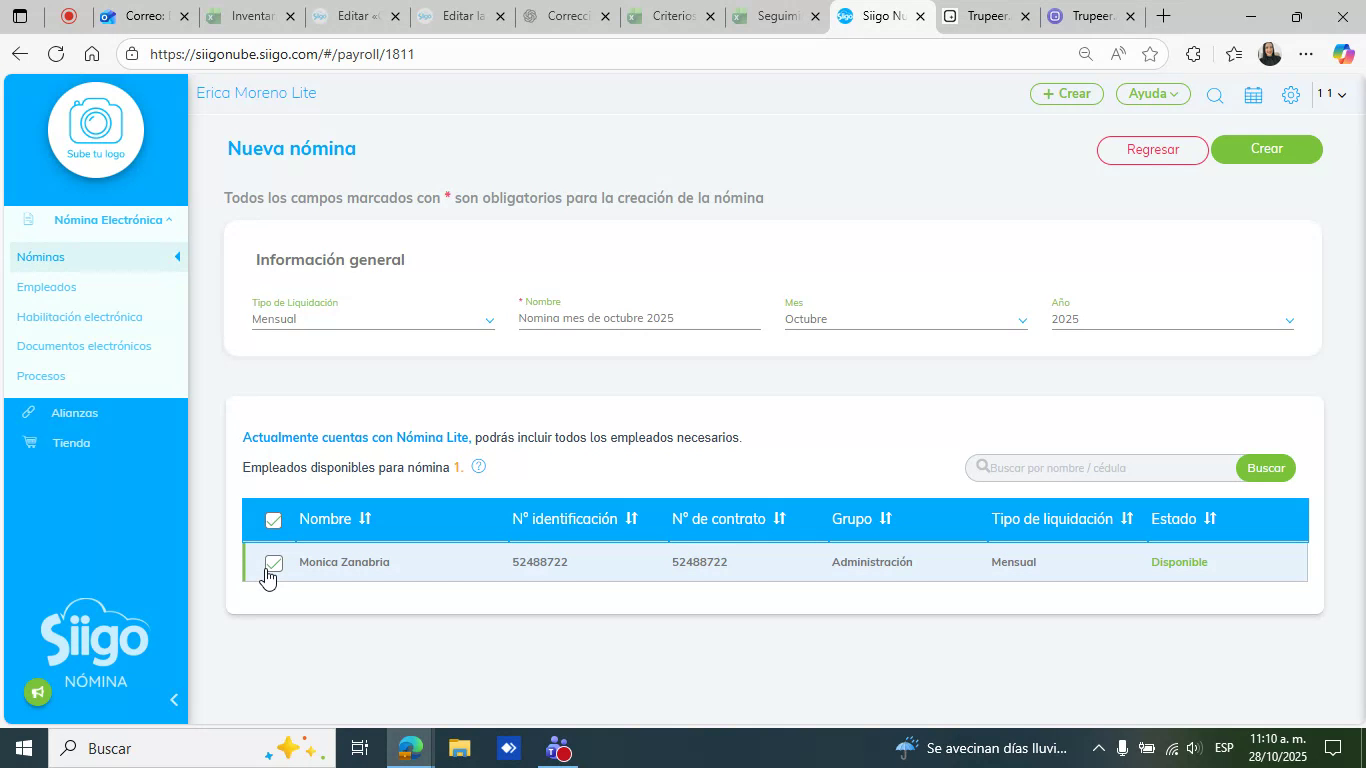
Task: Click the Sube tu logo camera icon
Action: [x=96, y=123]
